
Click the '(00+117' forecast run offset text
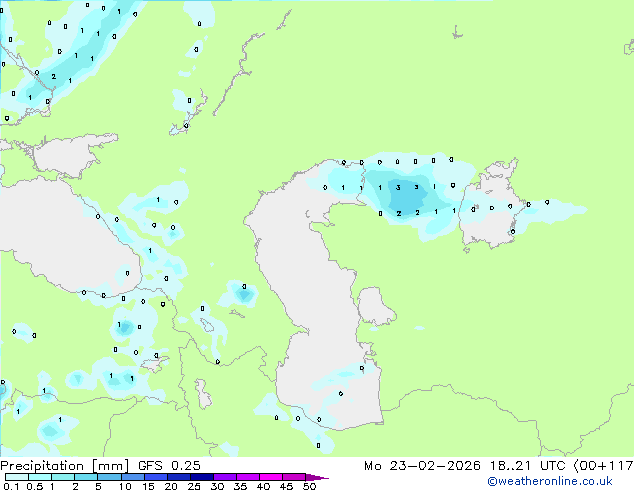pos(603,466)
